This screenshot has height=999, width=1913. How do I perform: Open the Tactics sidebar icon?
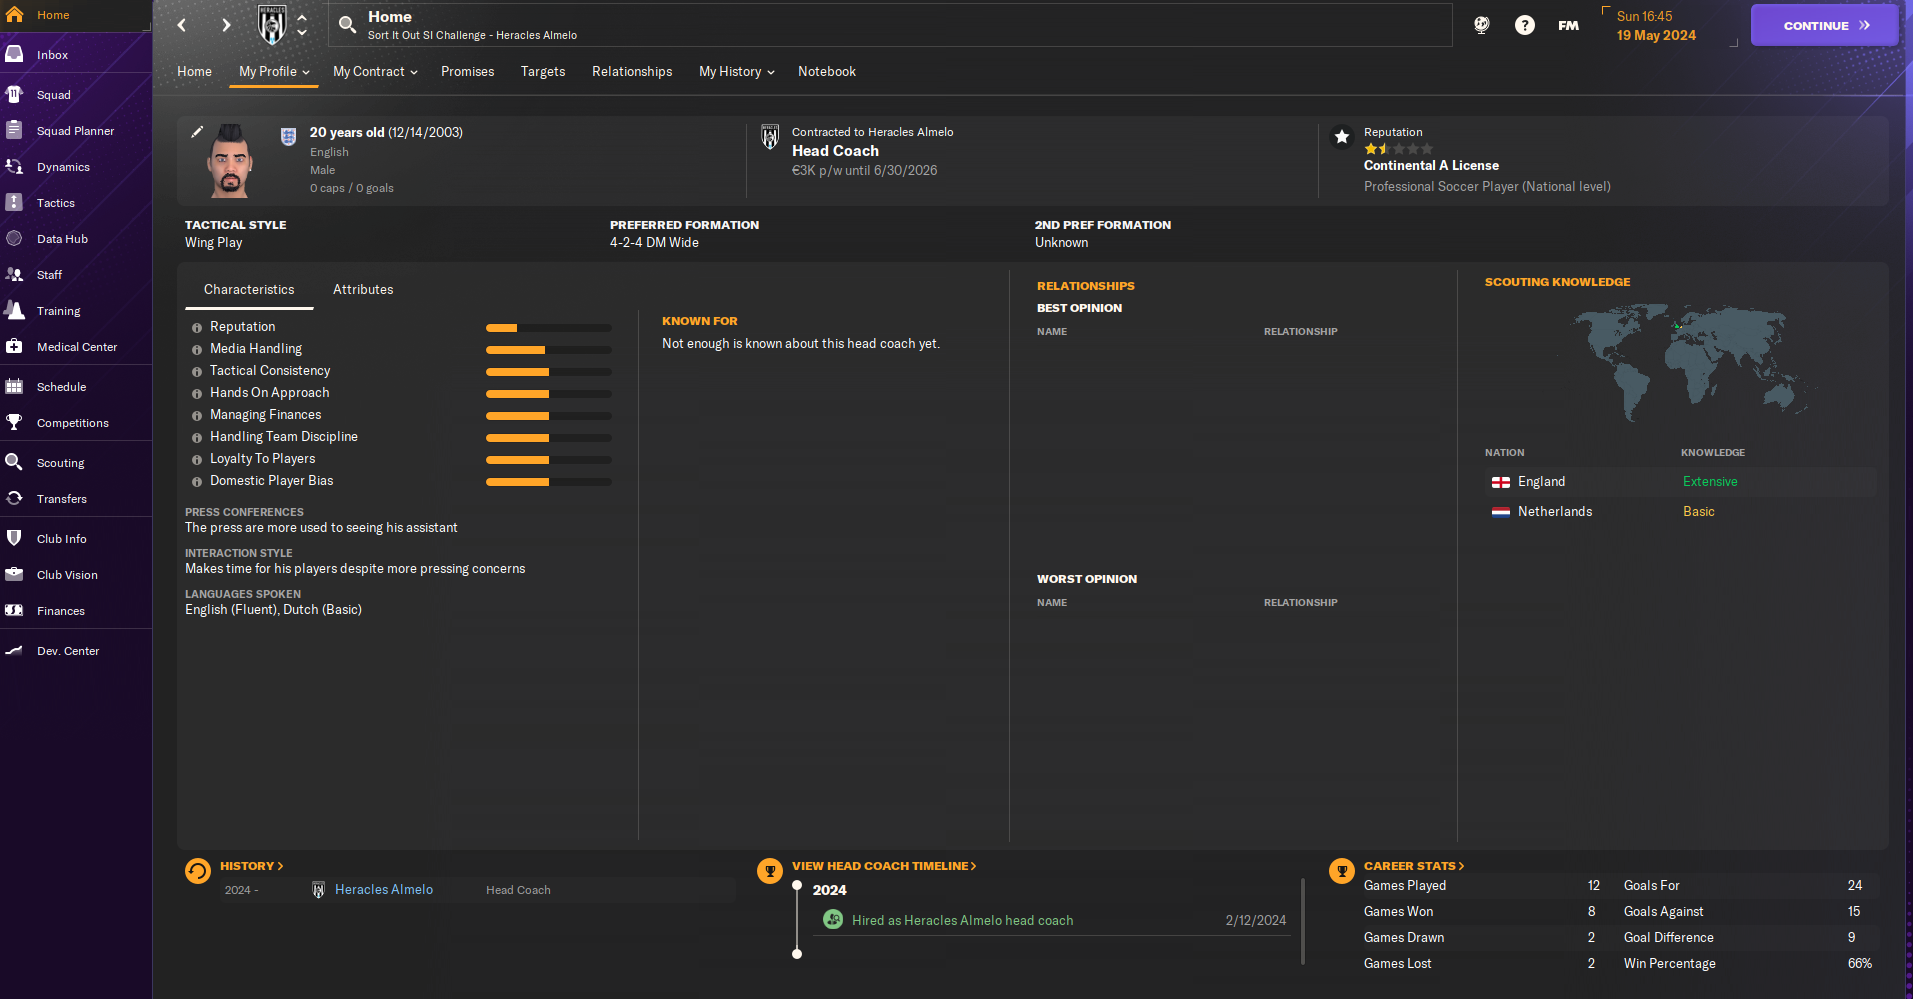coord(14,202)
